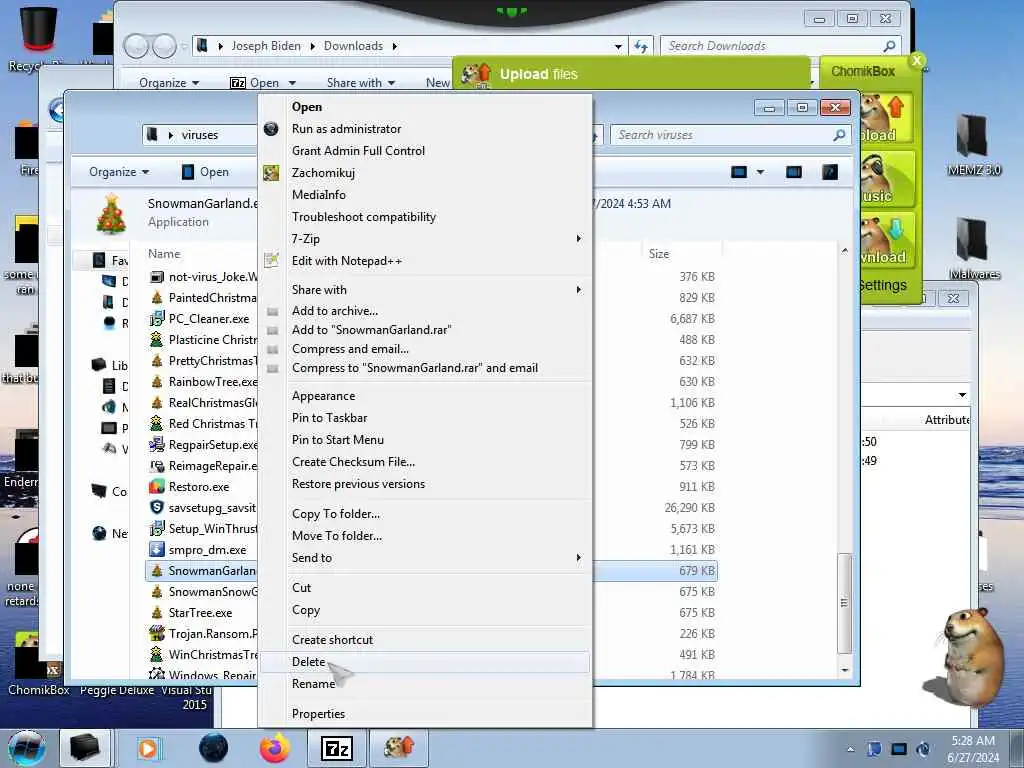Select not-virus_Joke file in list

click(213, 277)
